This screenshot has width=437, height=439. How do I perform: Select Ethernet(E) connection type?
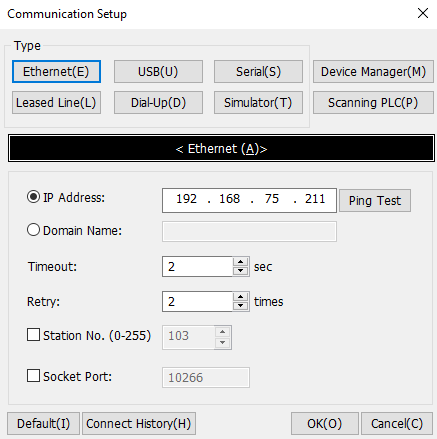(x=56, y=71)
